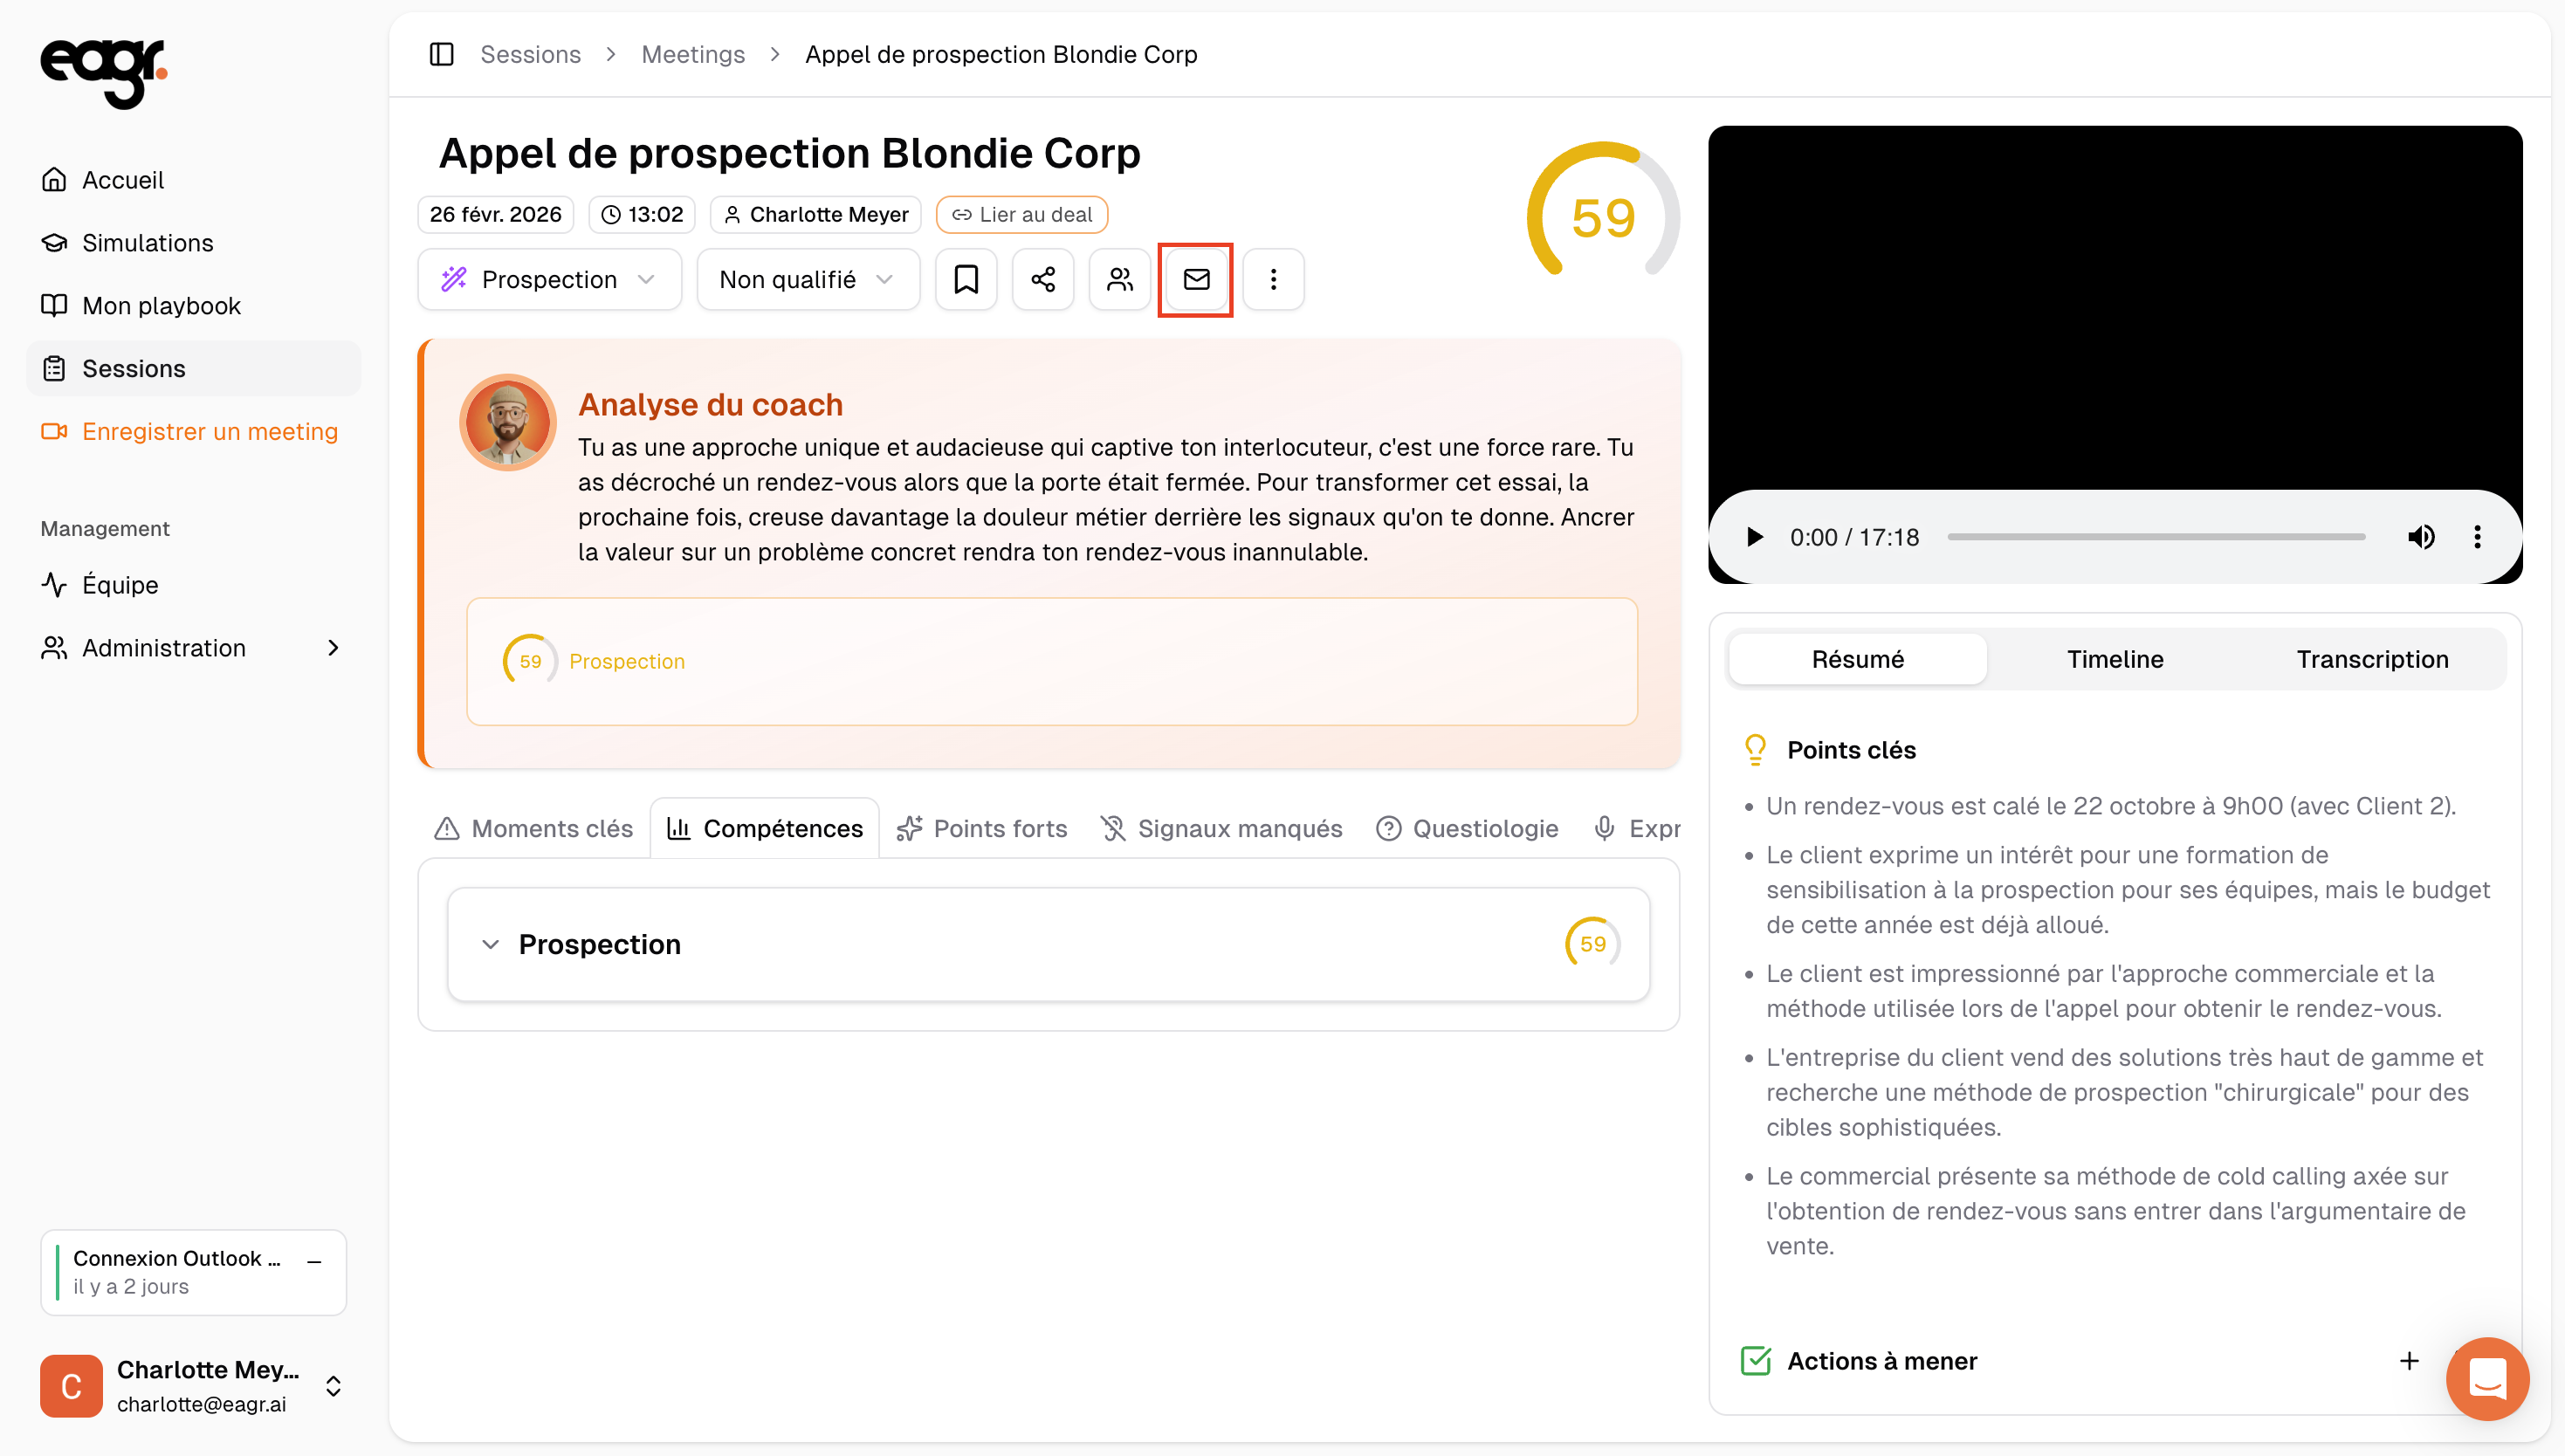Add an action with the plus icon

coord(2408,1360)
